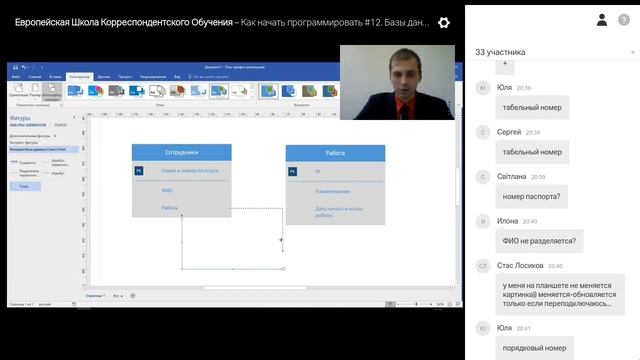Screen dimensions: 640x360
Task: Click the connector circle endpoint handle
Action: (x=284, y=269)
